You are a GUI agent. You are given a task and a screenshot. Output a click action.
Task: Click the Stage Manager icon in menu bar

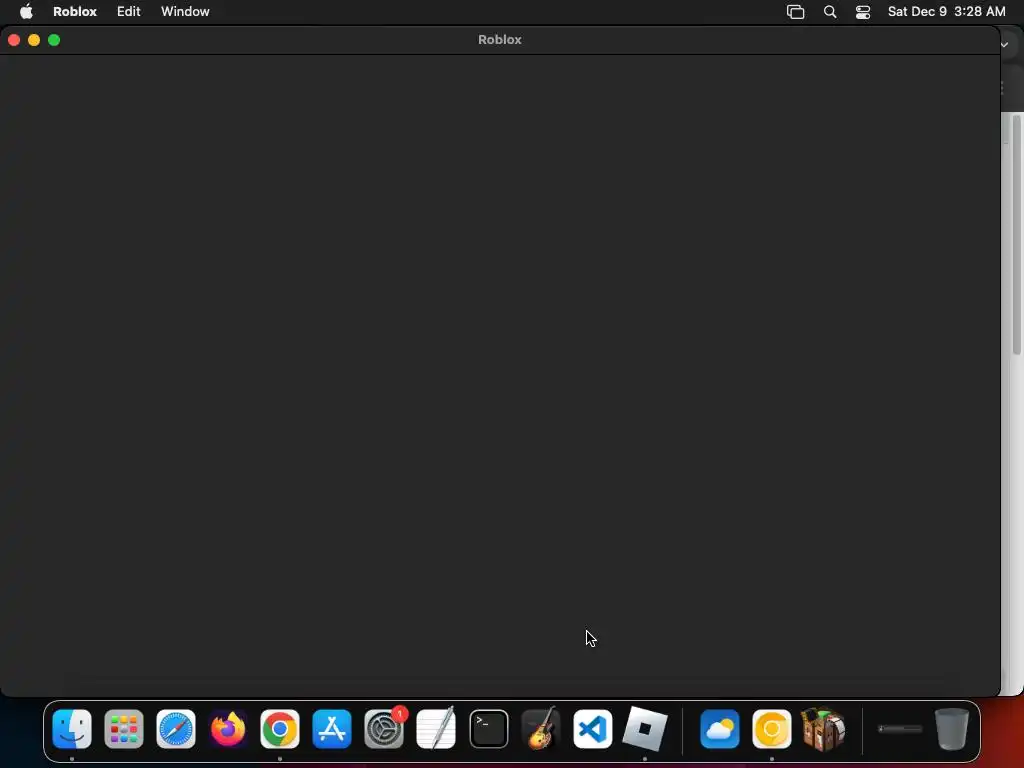point(795,12)
